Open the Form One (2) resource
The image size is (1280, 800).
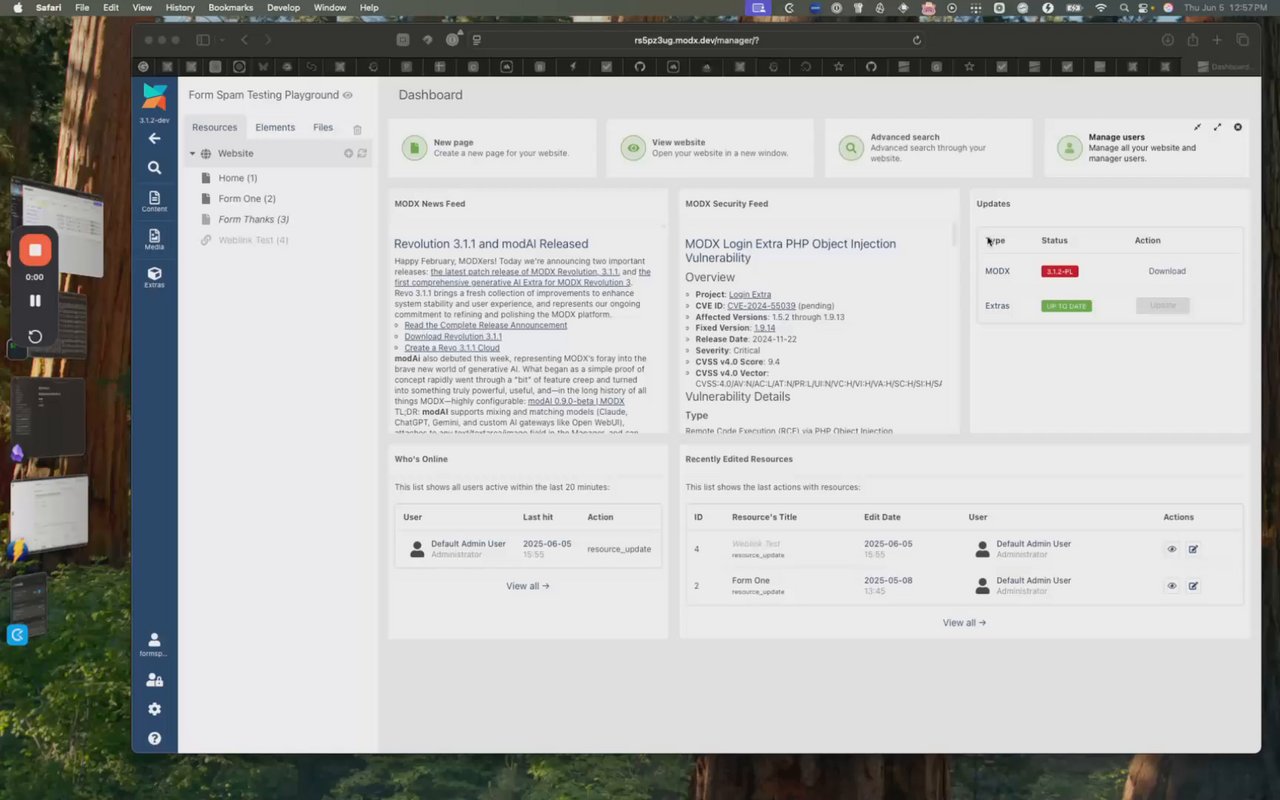(247, 199)
